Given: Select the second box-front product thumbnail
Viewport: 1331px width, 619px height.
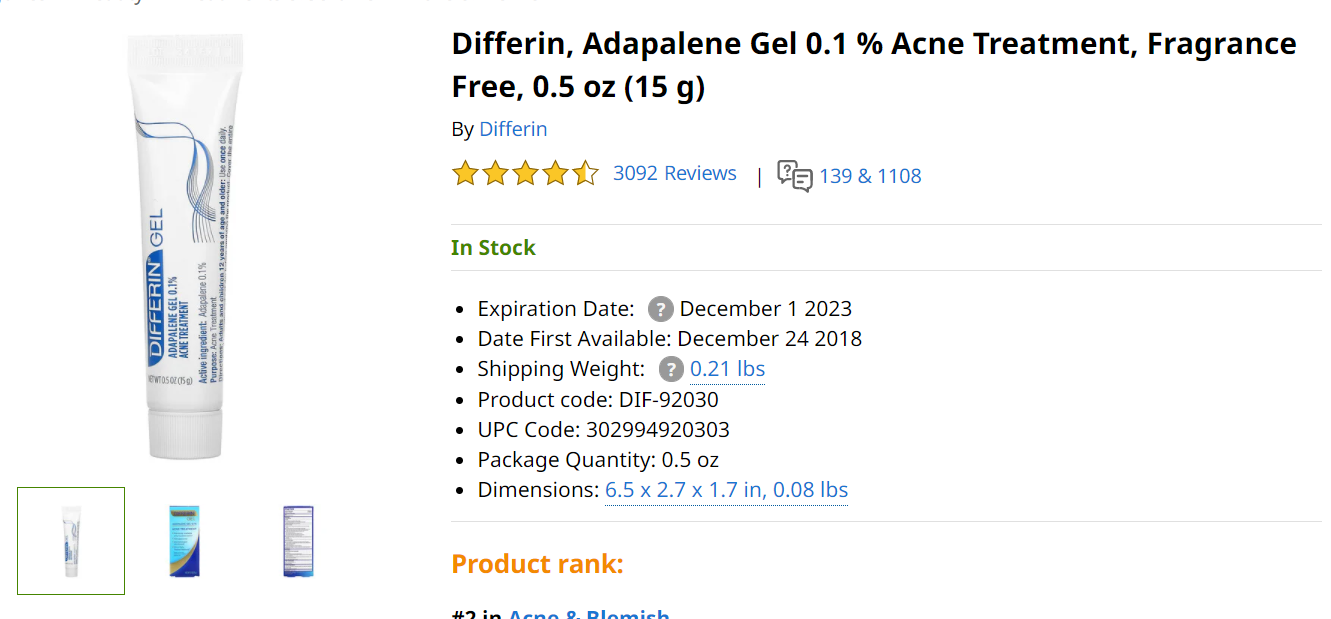Looking at the screenshot, I should coord(185,541).
